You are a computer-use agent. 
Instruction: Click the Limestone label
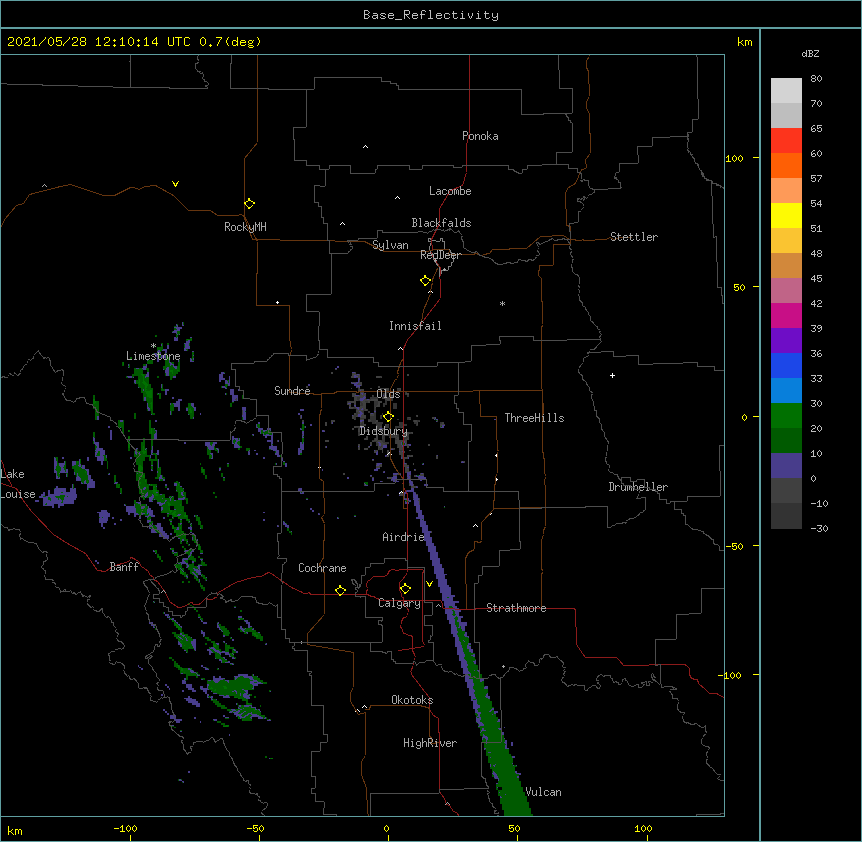153,356
